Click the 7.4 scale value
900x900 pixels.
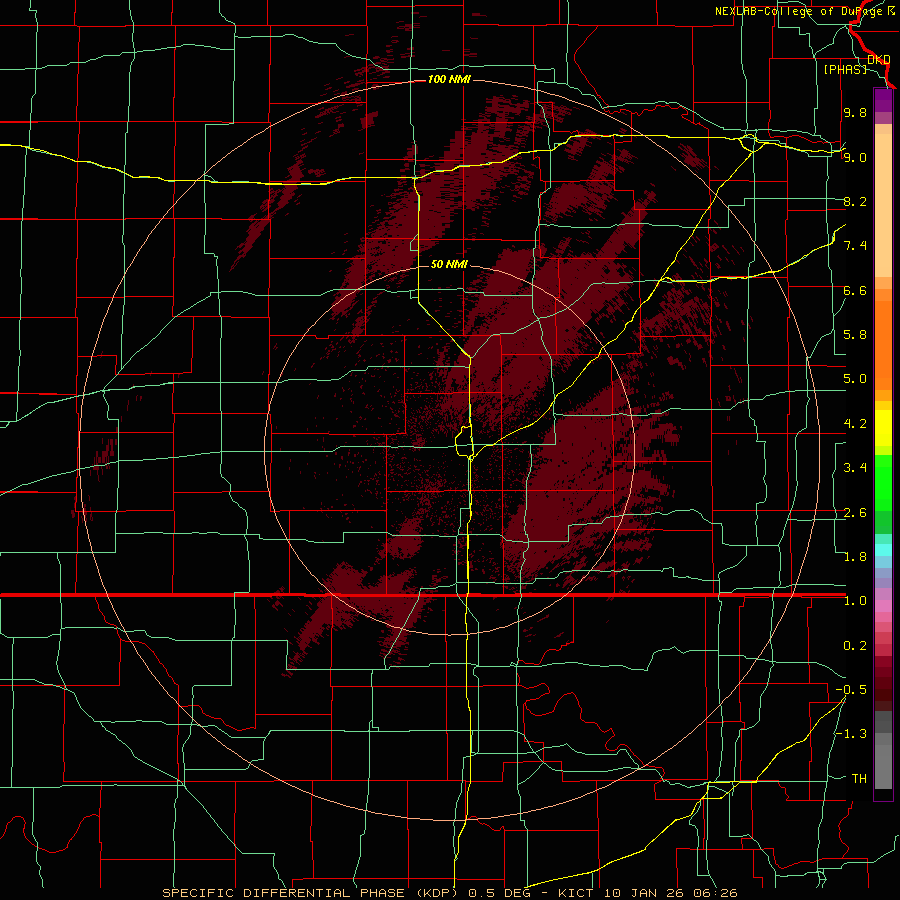click(855, 246)
